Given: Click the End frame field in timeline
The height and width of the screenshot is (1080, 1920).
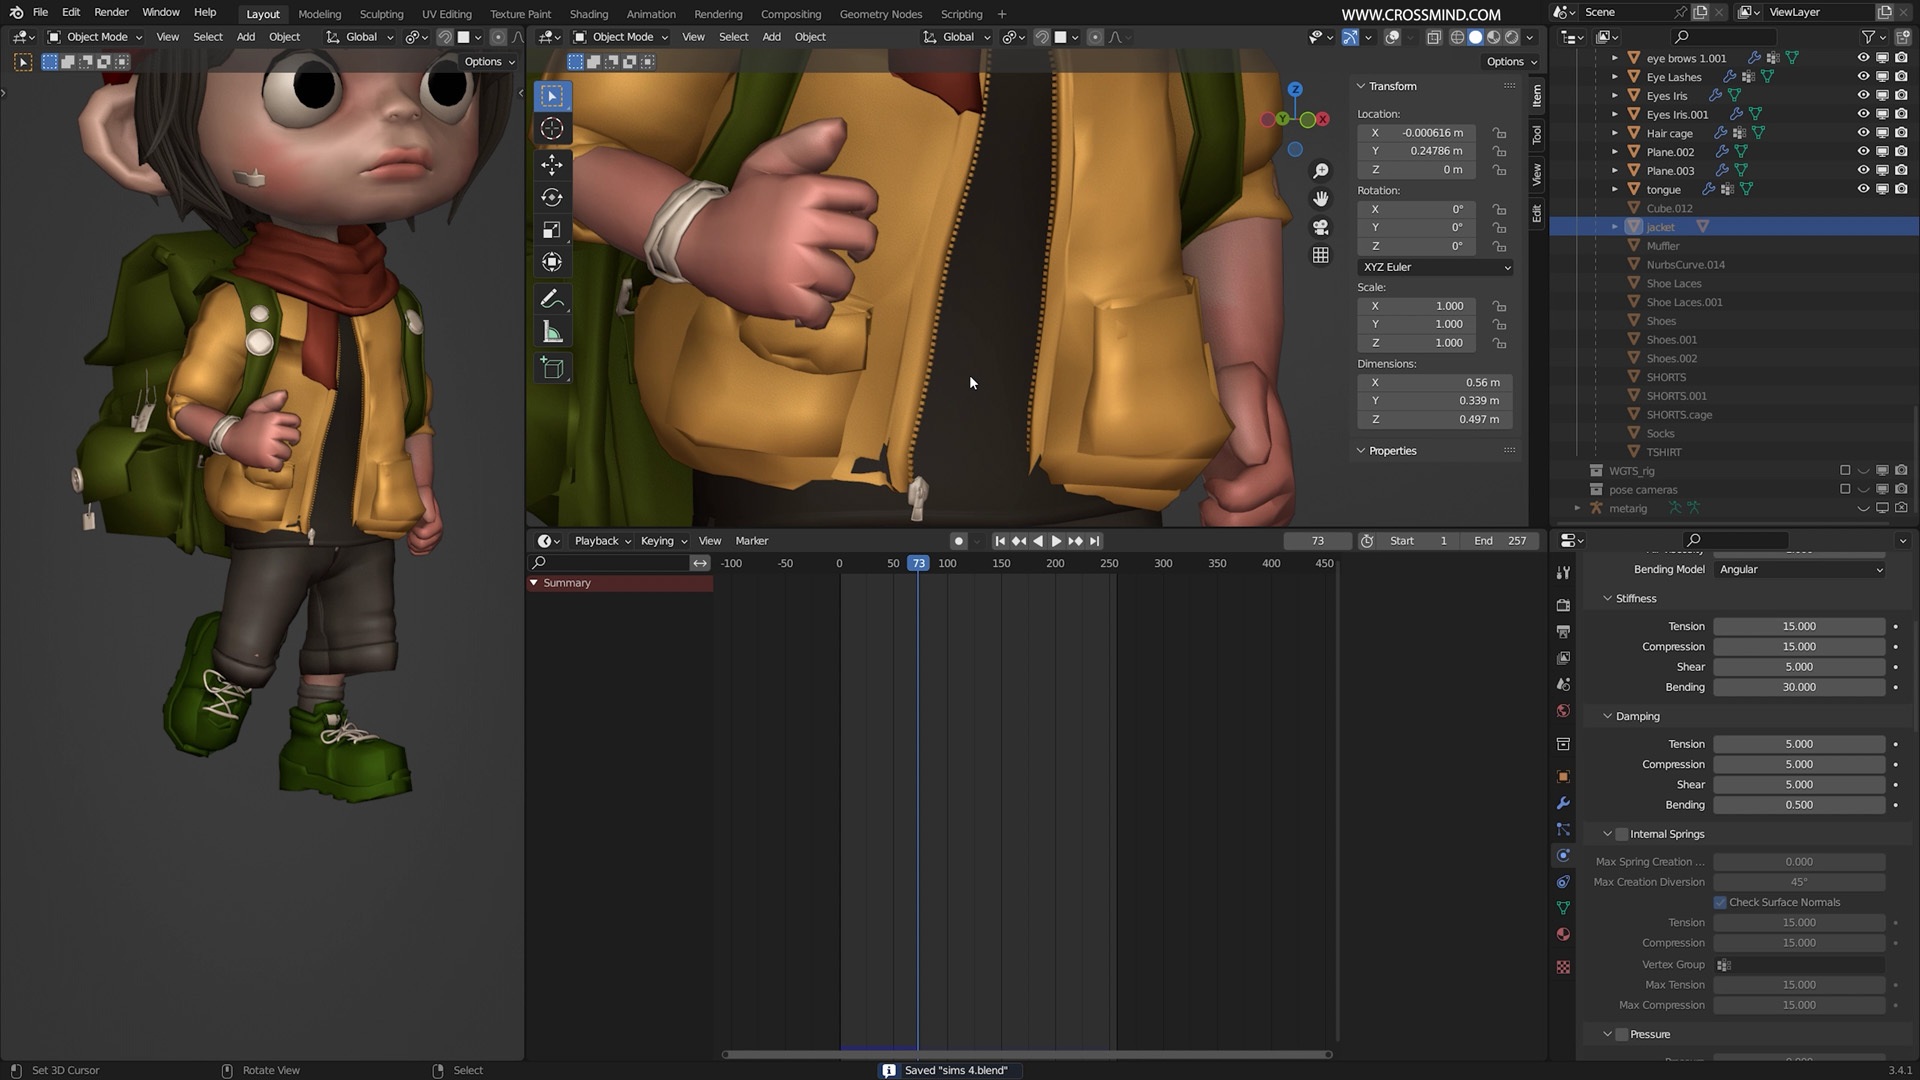Looking at the screenshot, I should [1500, 541].
